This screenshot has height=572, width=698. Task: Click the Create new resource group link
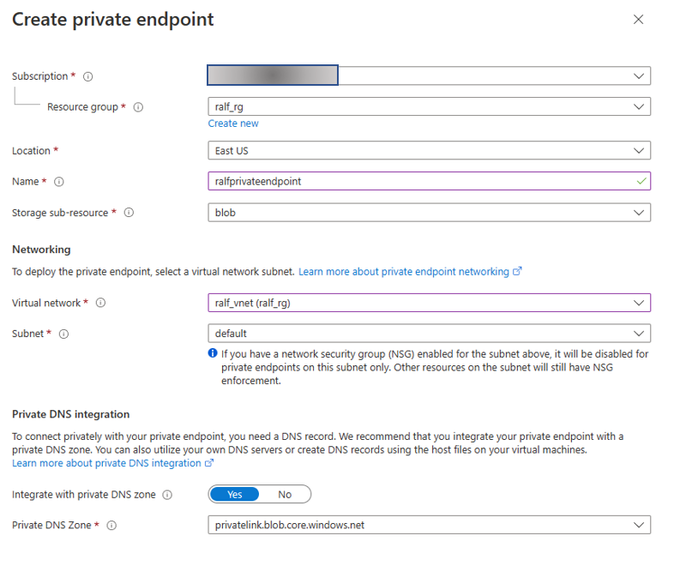click(233, 124)
